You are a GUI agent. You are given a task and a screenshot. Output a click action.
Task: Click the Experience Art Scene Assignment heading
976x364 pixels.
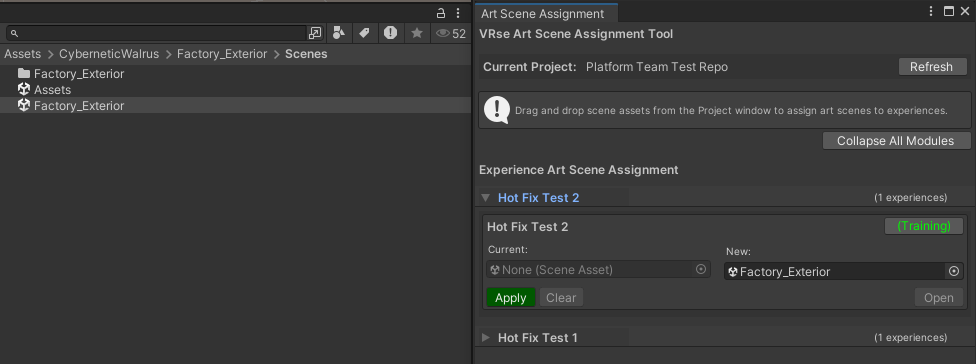tap(578, 169)
